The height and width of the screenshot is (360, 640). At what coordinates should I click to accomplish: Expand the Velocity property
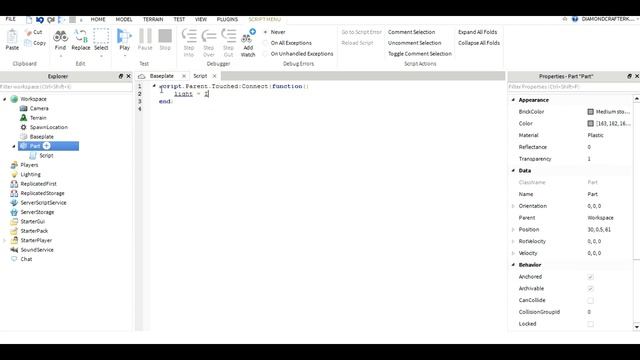[x=513, y=253]
